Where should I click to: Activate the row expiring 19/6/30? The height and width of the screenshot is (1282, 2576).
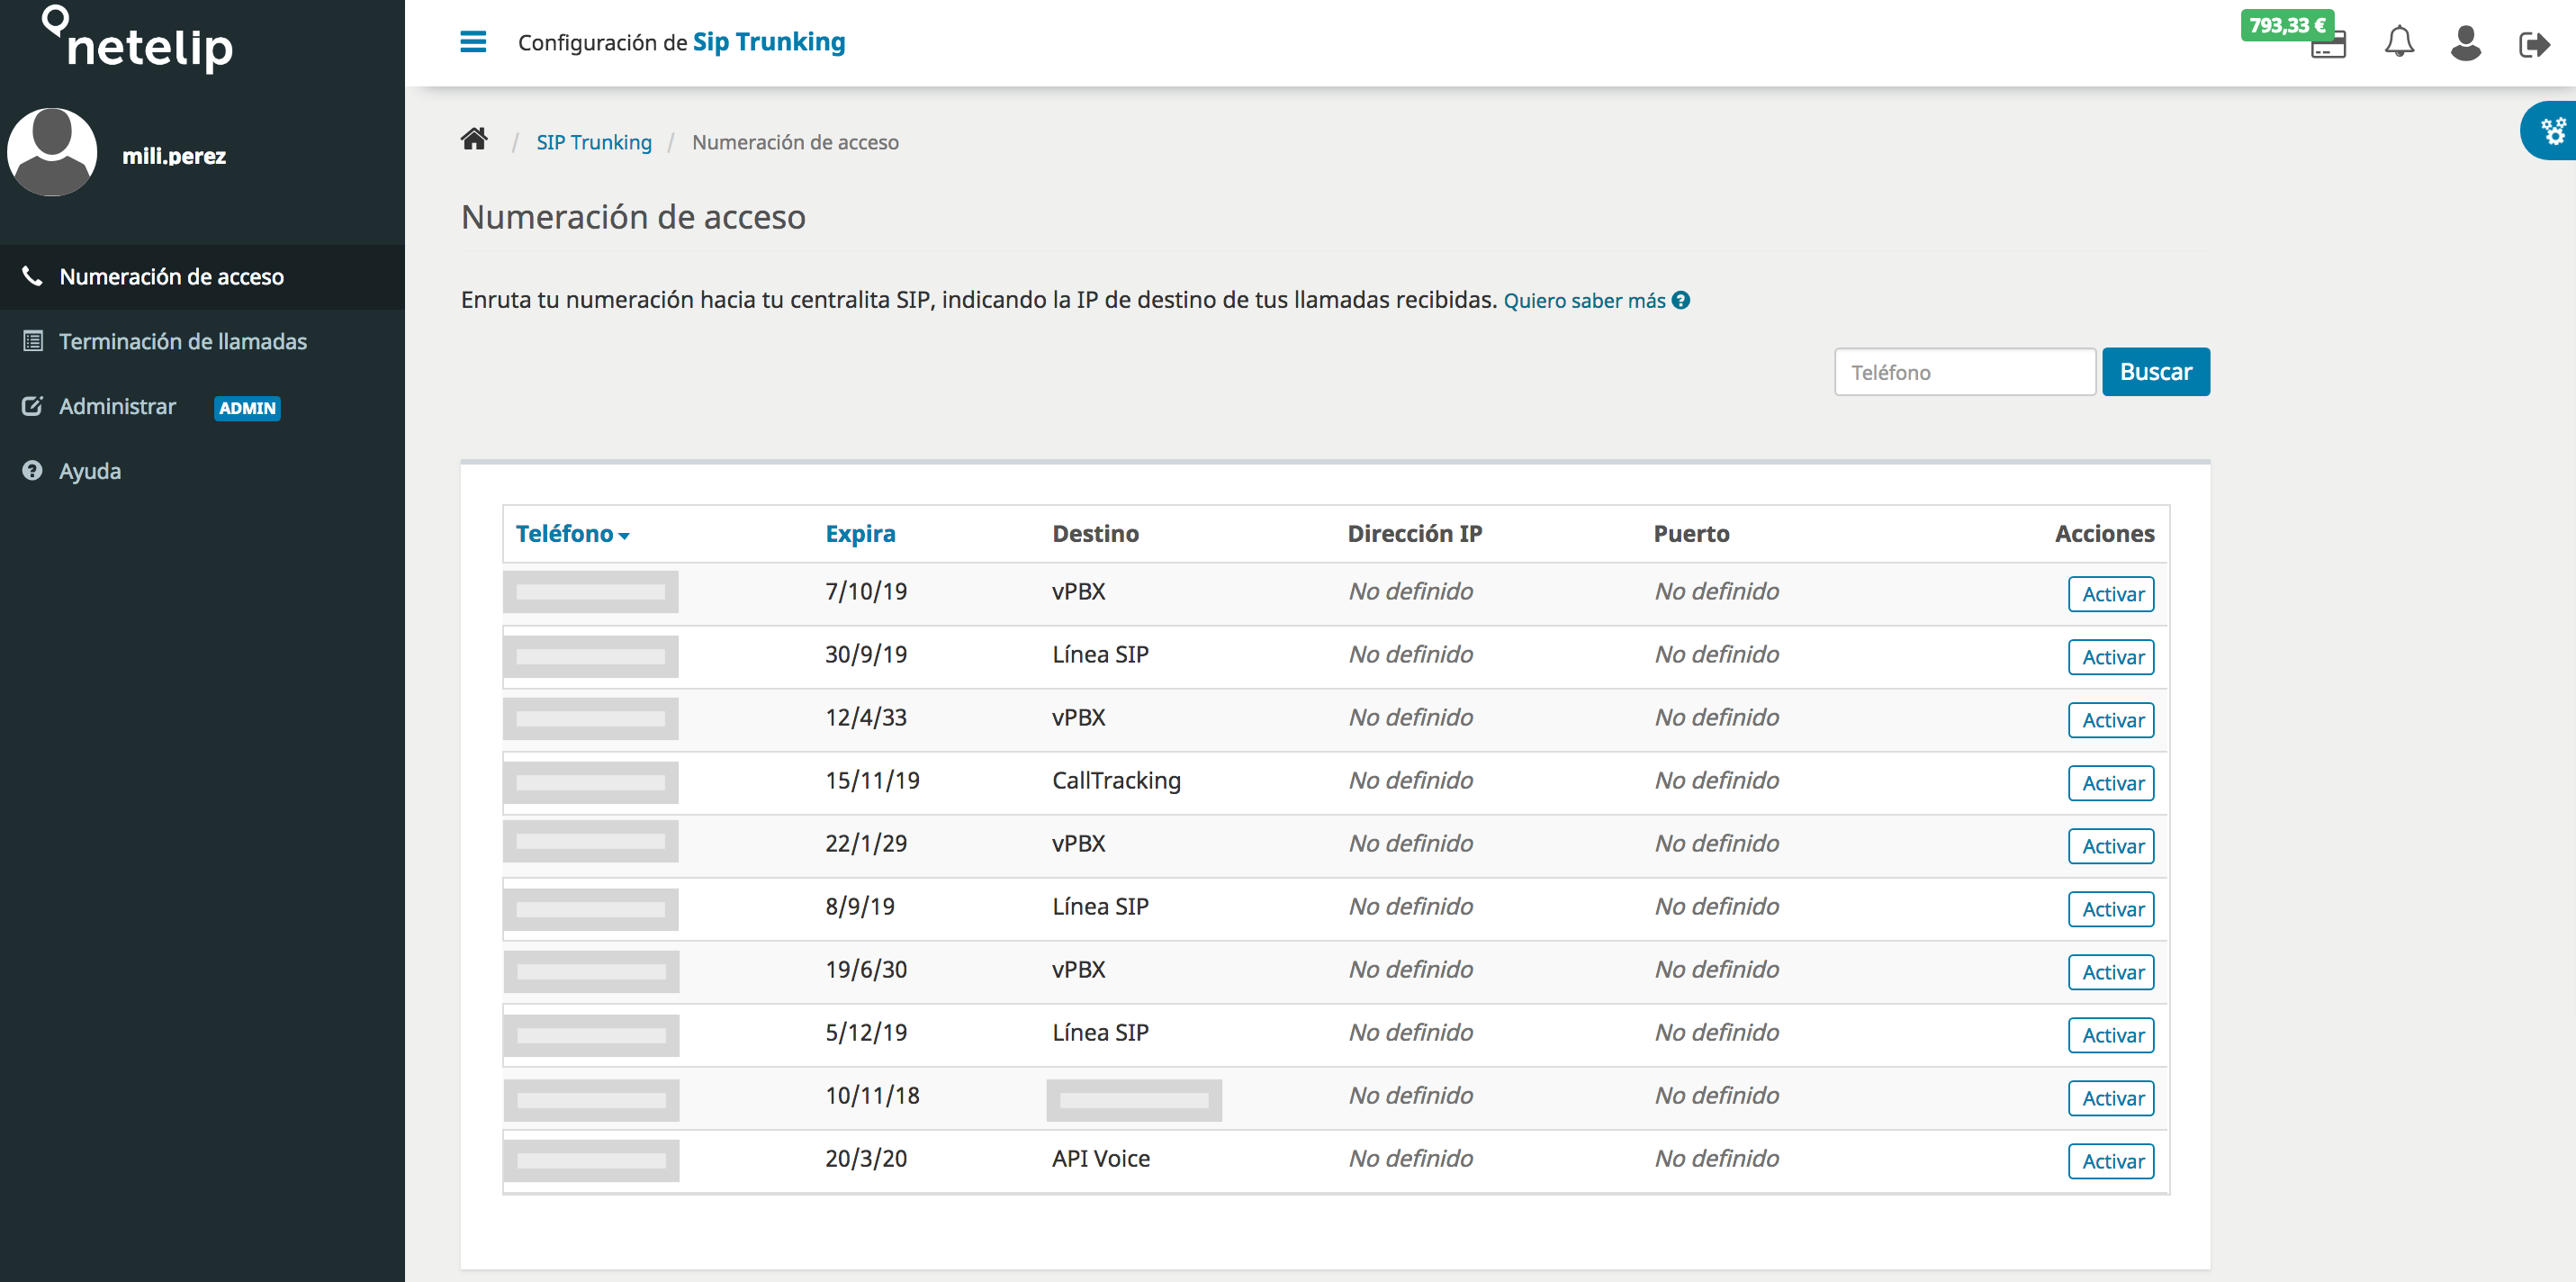(x=2111, y=972)
